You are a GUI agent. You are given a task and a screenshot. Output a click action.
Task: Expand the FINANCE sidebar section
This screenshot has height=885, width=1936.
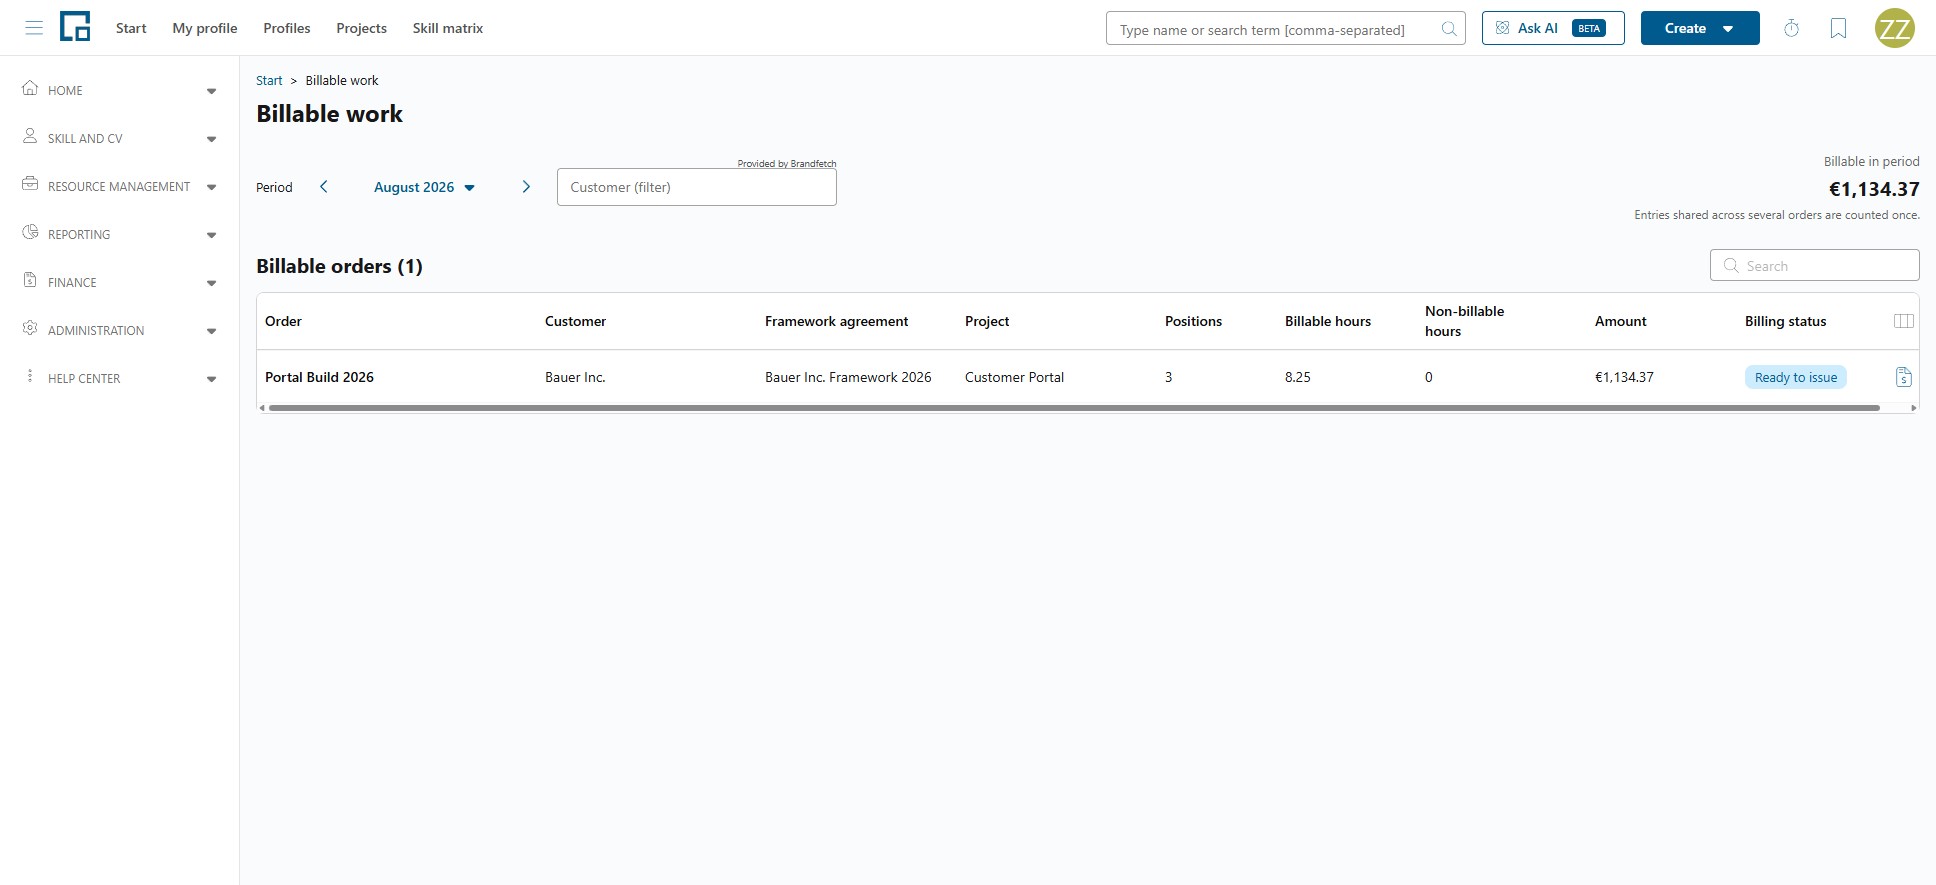pyautogui.click(x=211, y=283)
